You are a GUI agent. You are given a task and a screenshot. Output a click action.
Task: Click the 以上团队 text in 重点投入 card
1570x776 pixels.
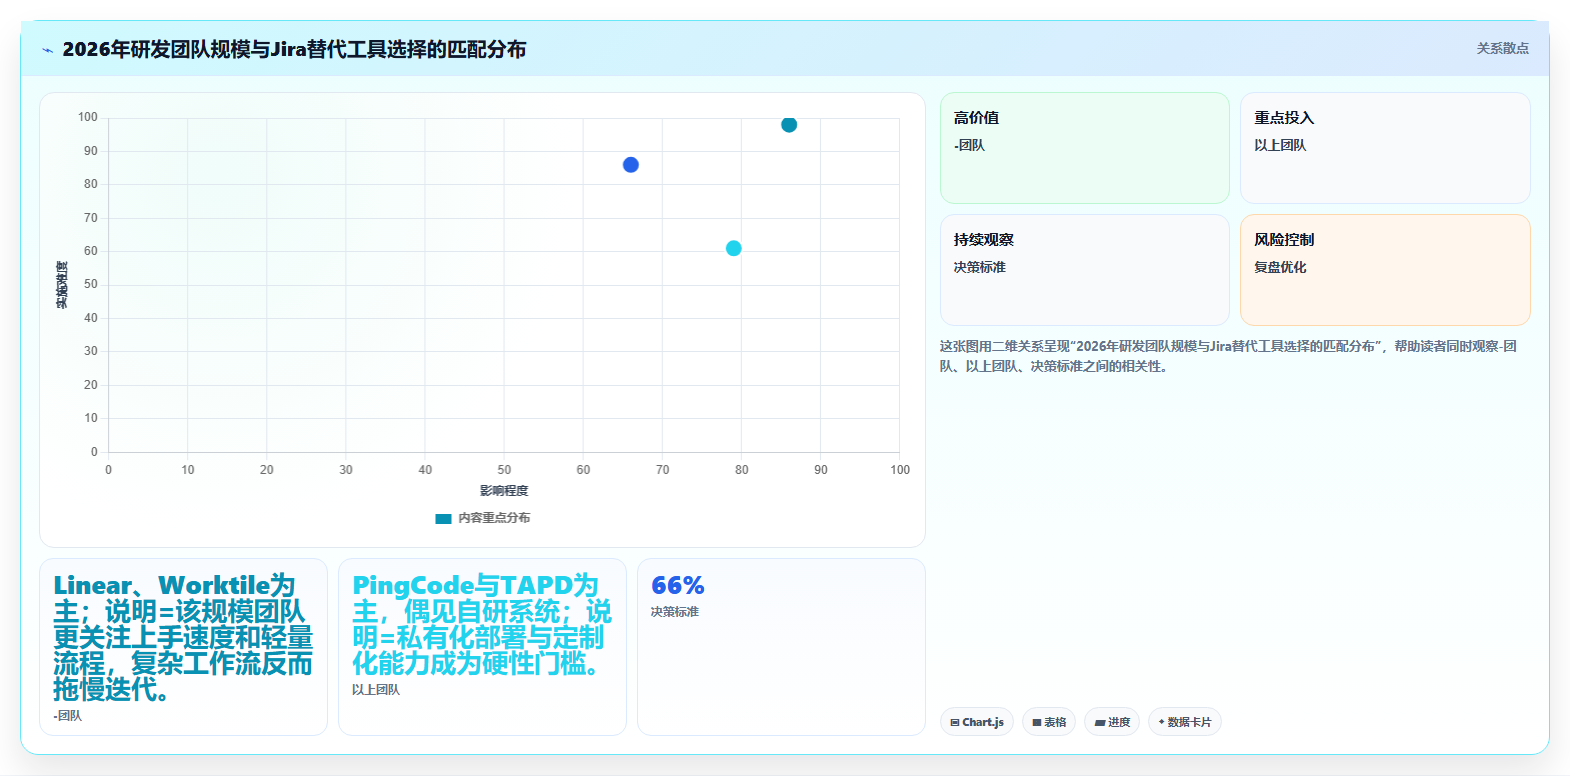[x=1280, y=145]
